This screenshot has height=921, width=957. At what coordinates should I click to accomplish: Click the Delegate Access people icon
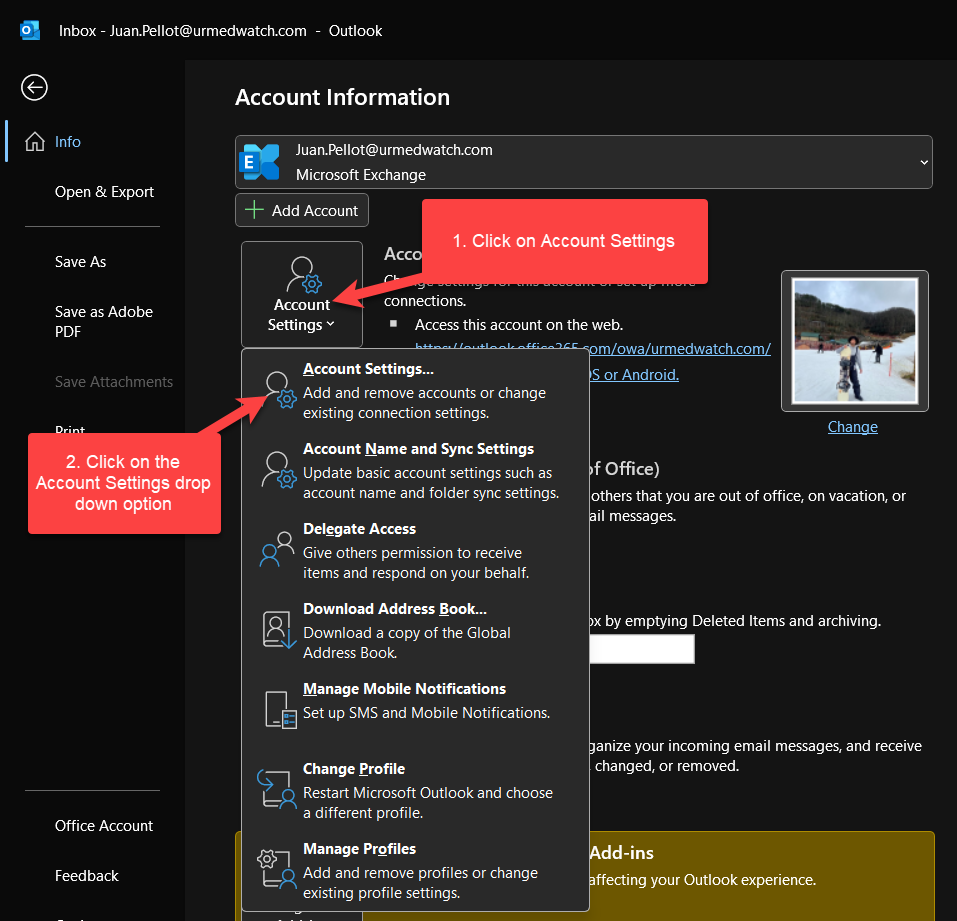(276, 549)
